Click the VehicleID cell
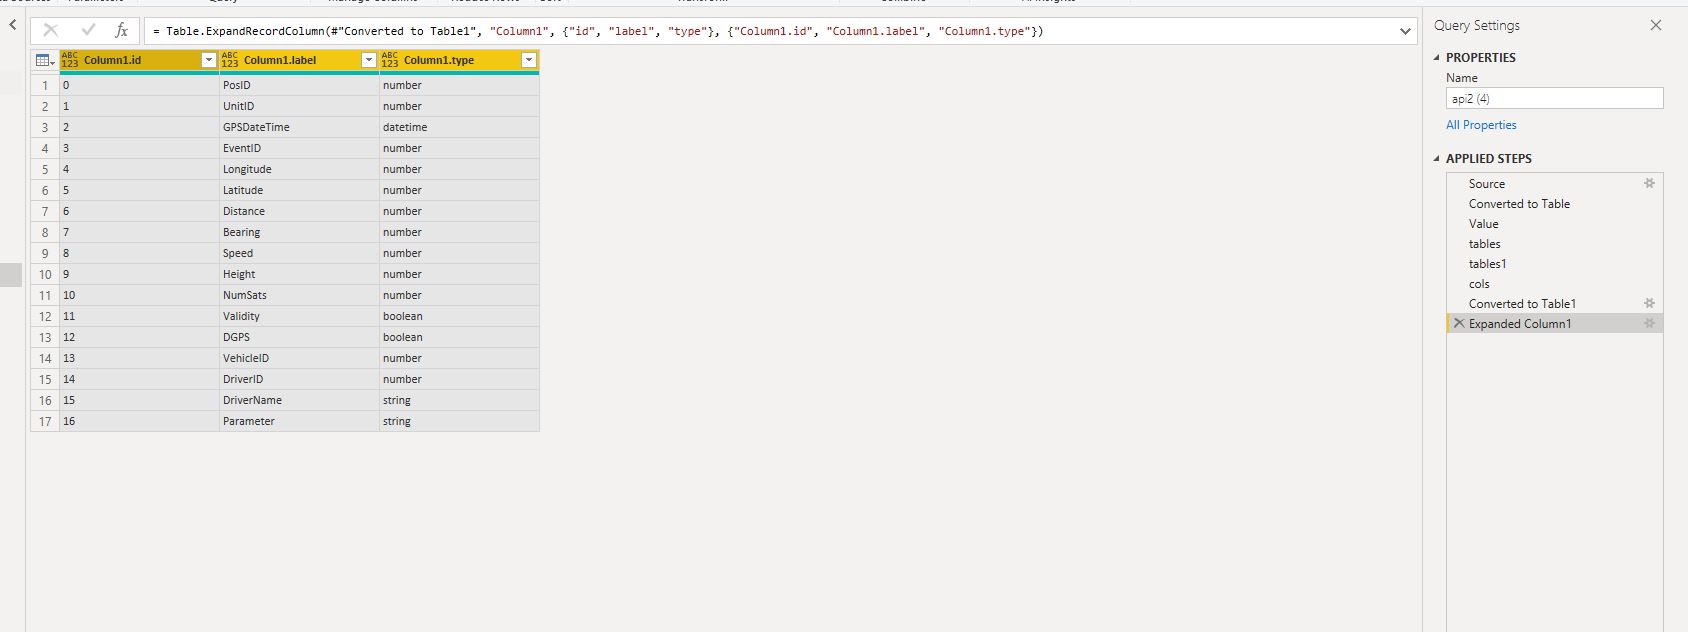 tap(299, 358)
